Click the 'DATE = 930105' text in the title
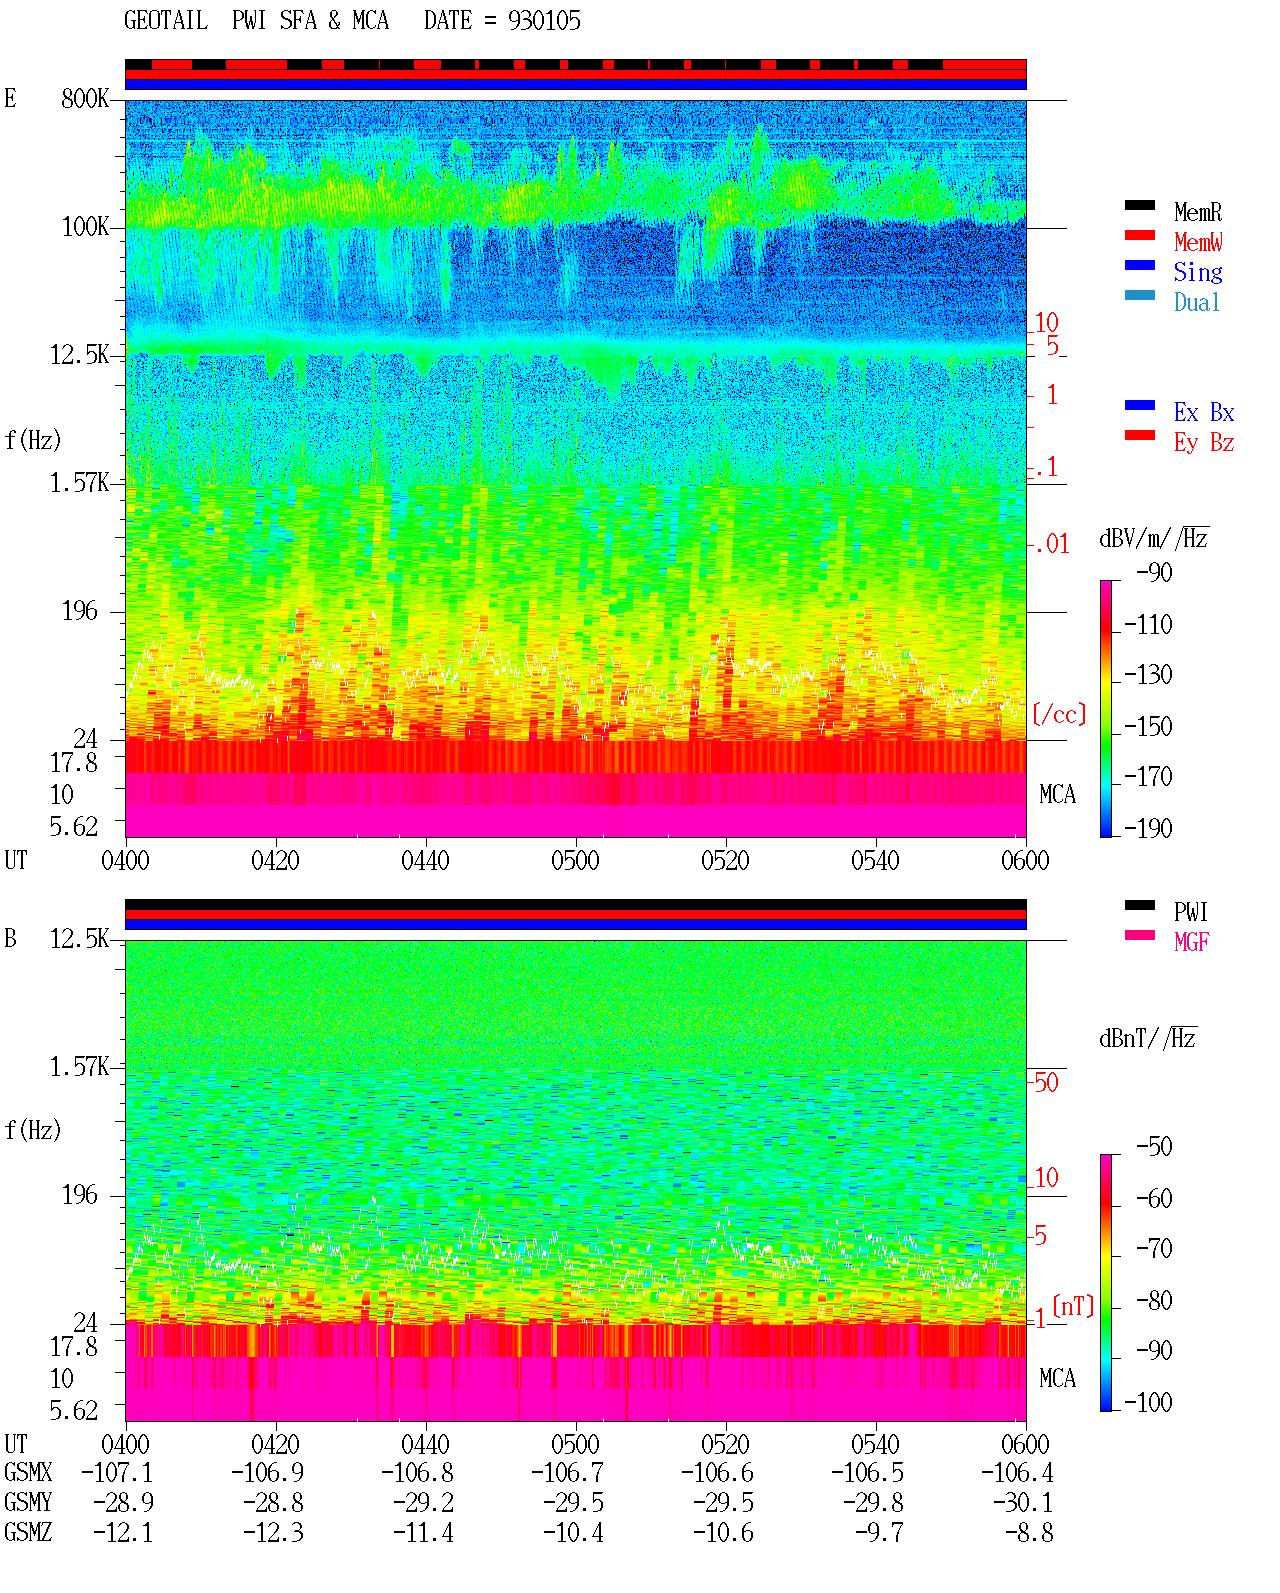1280x1593 pixels. [502, 21]
